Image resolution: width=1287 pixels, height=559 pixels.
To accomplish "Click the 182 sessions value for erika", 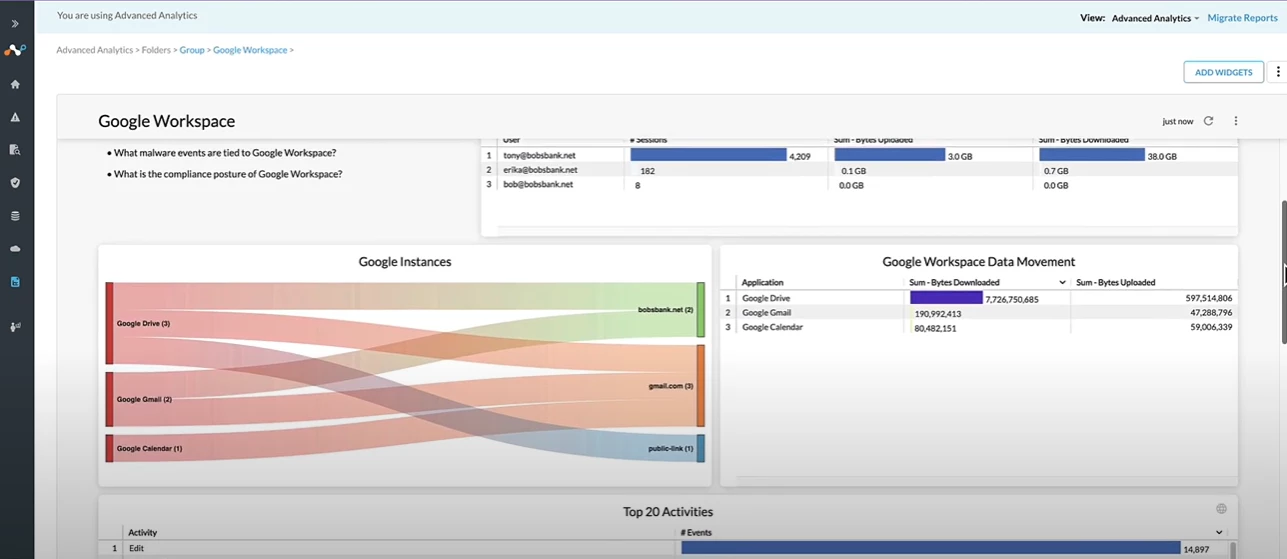I will pyautogui.click(x=647, y=171).
